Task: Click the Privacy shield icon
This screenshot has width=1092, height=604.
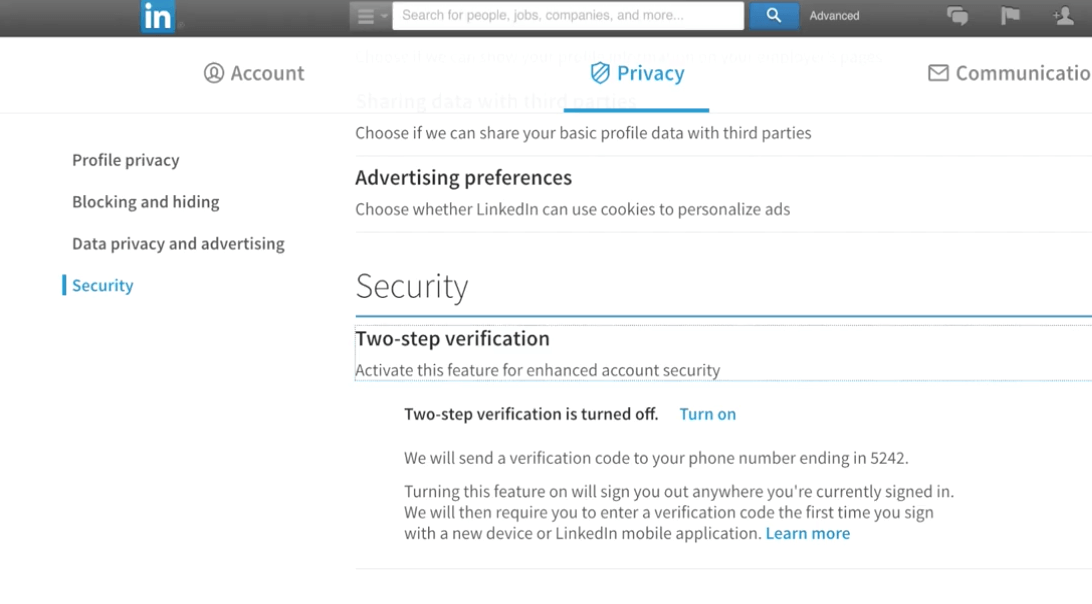Action: [600, 73]
